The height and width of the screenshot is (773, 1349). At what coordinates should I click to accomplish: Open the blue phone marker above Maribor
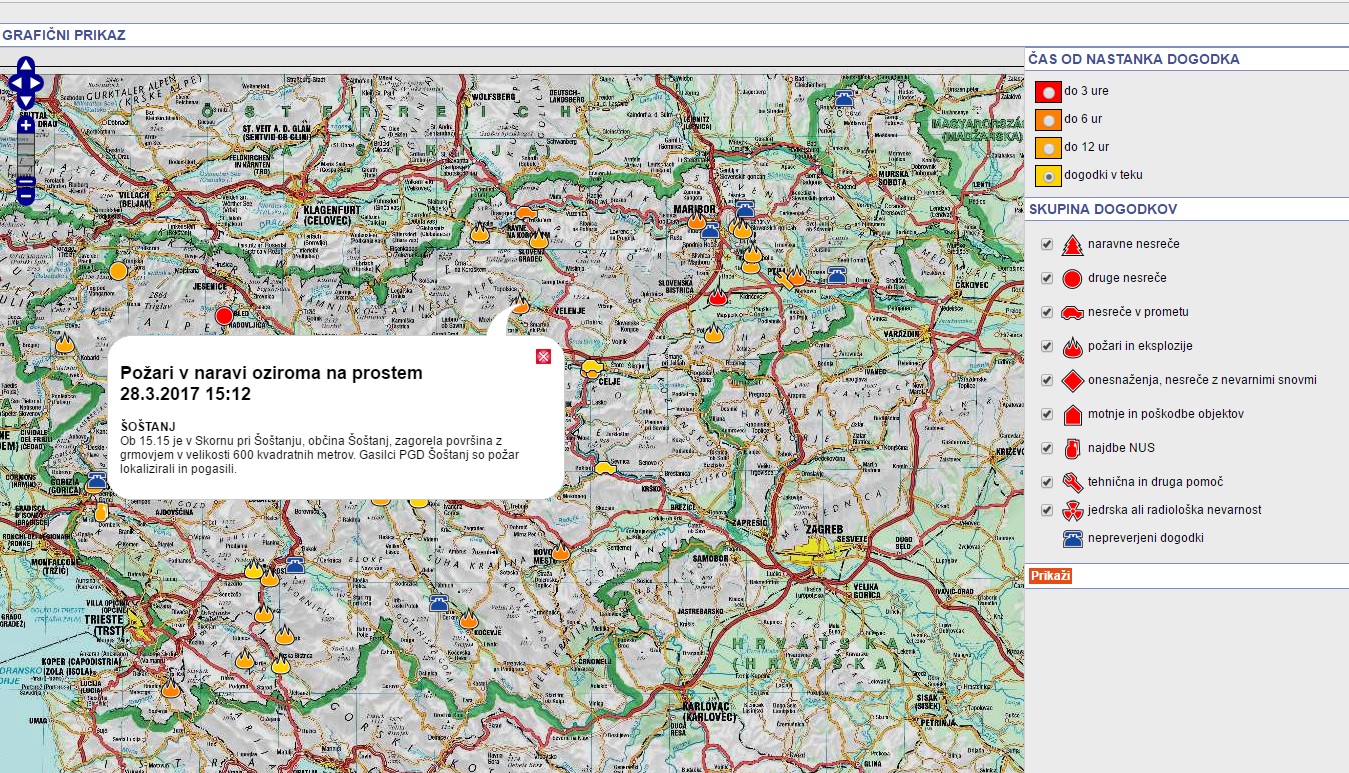744,208
